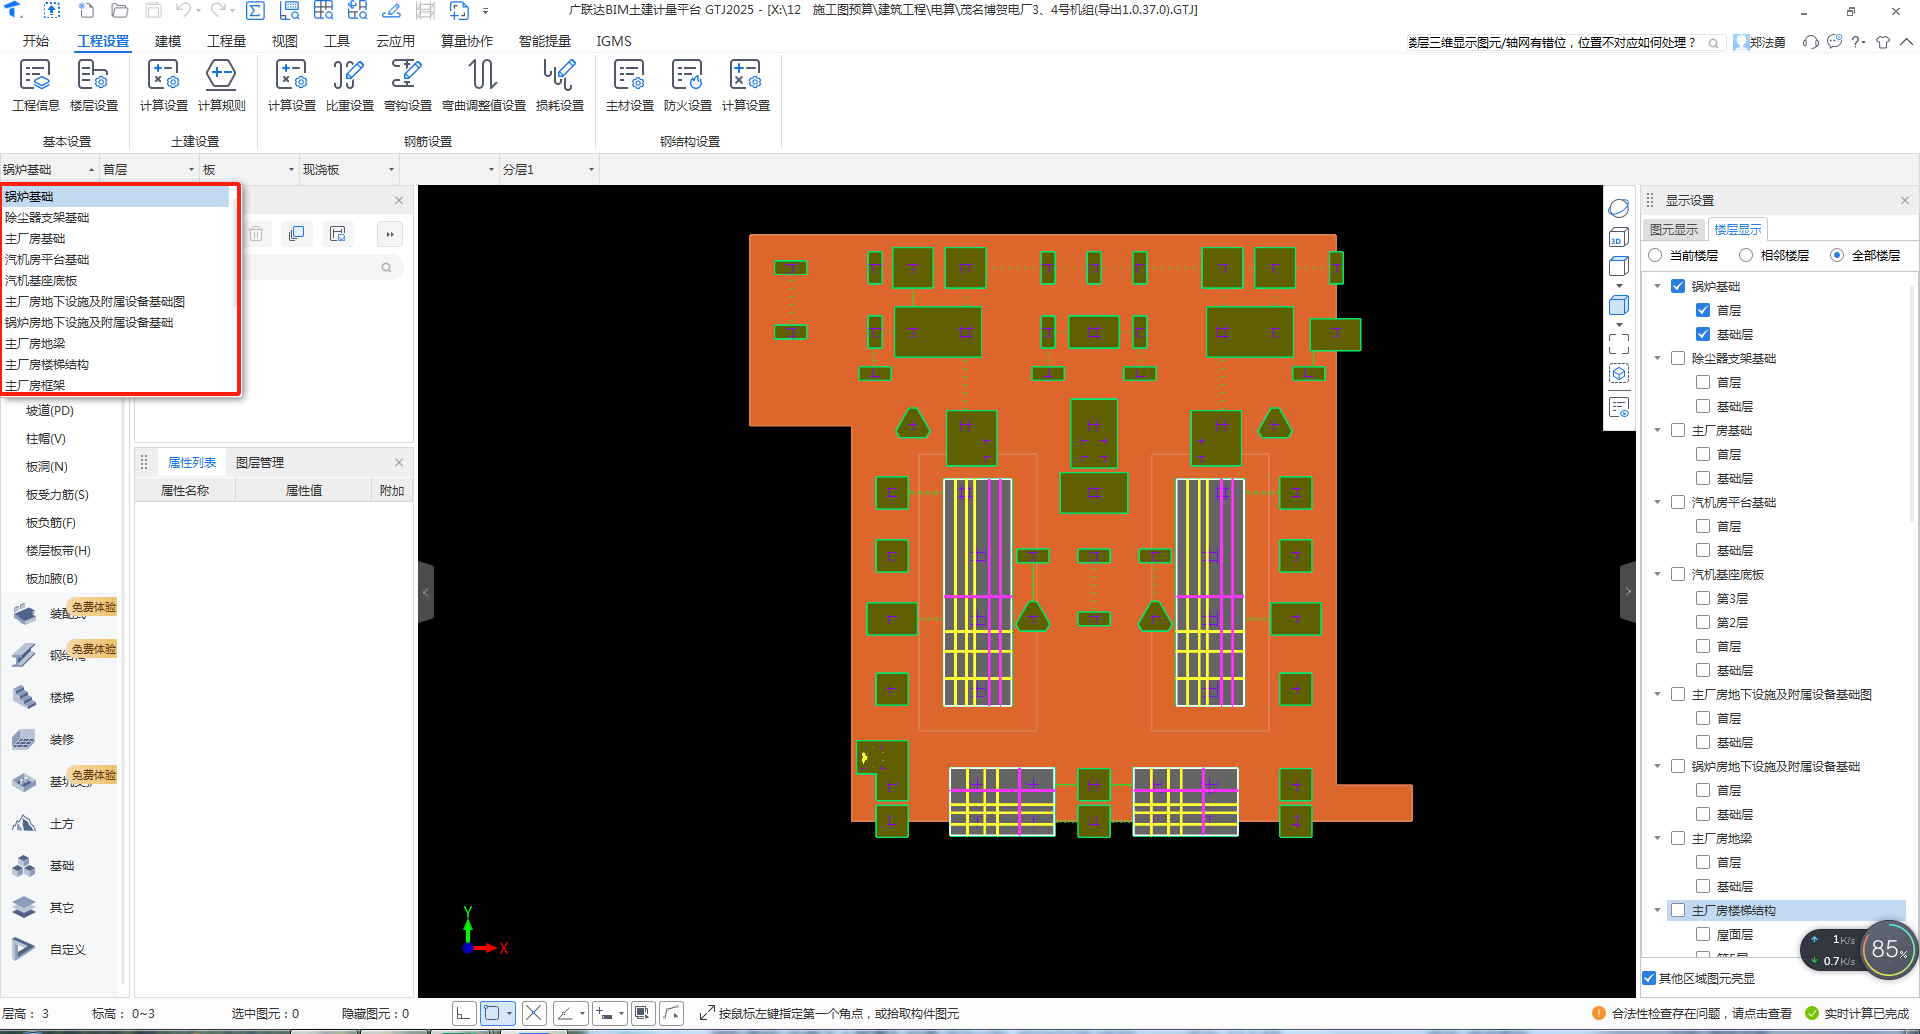Open 楼层设置 floor settings tool
This screenshot has height=1034, width=1920.
[93, 85]
